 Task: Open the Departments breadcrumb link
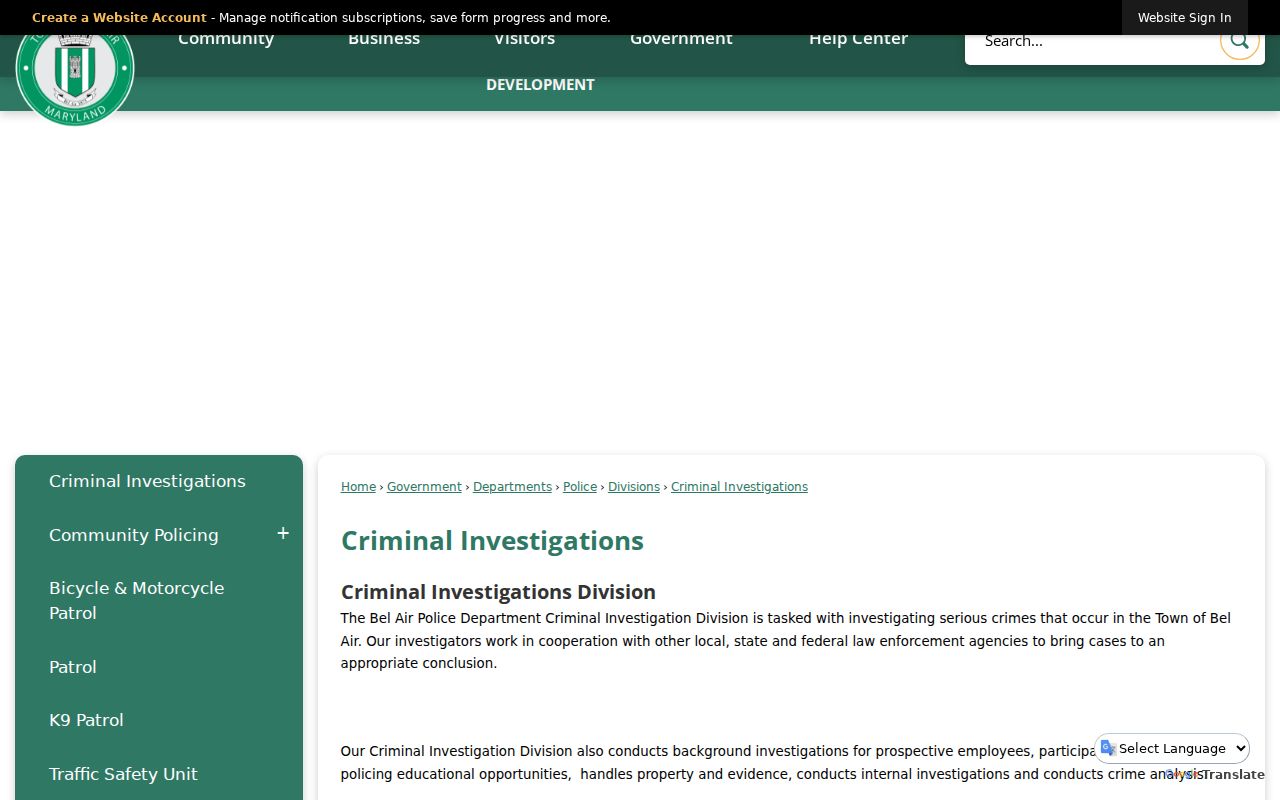tap(512, 487)
